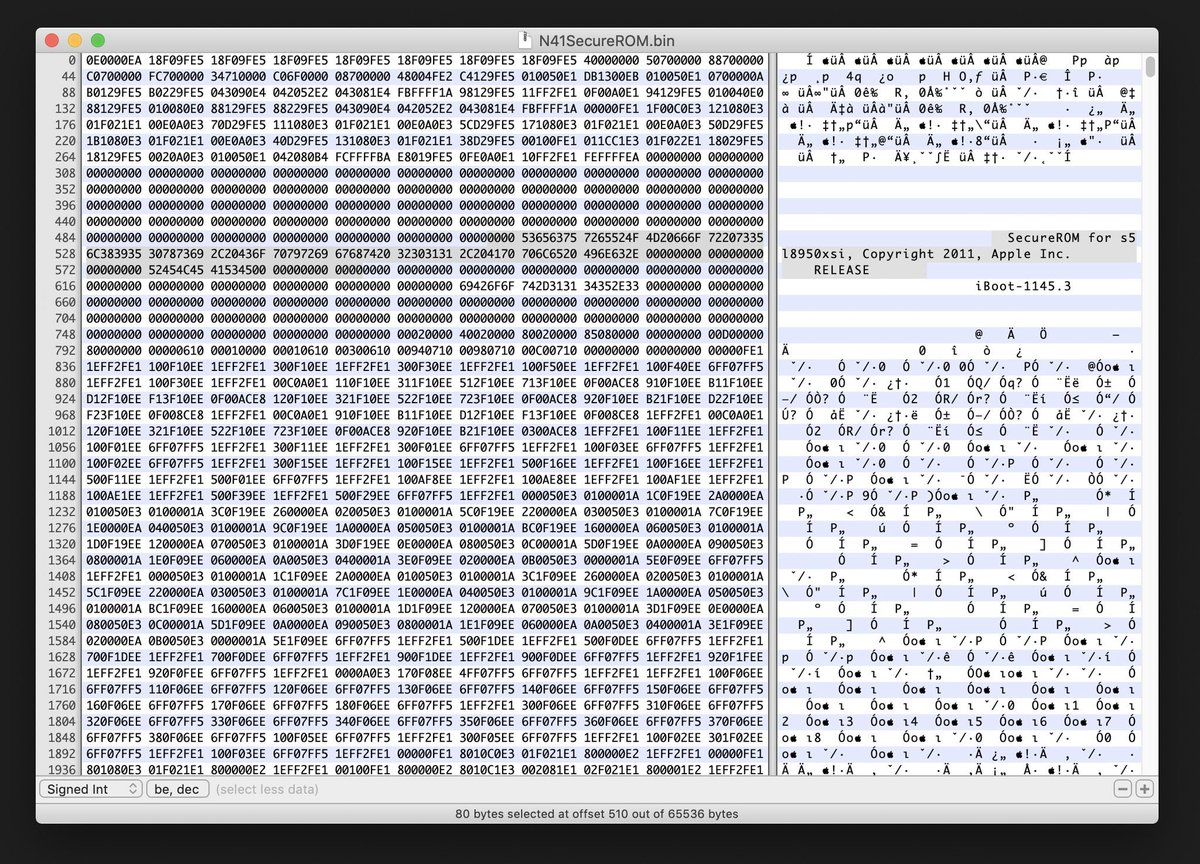Click hex group 53656375 in row 484
The width and height of the screenshot is (1200, 864).
[x=549, y=237]
